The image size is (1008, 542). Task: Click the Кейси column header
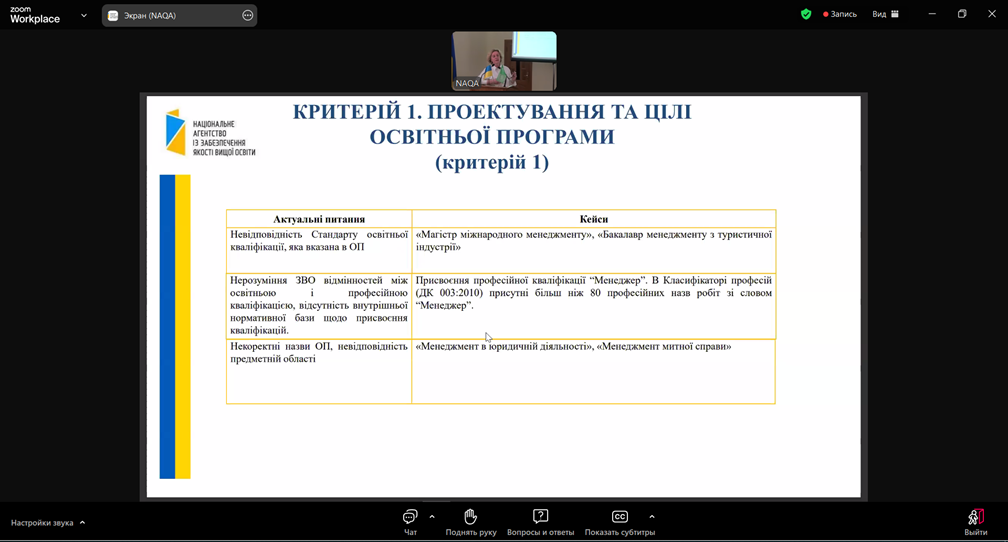pos(593,219)
